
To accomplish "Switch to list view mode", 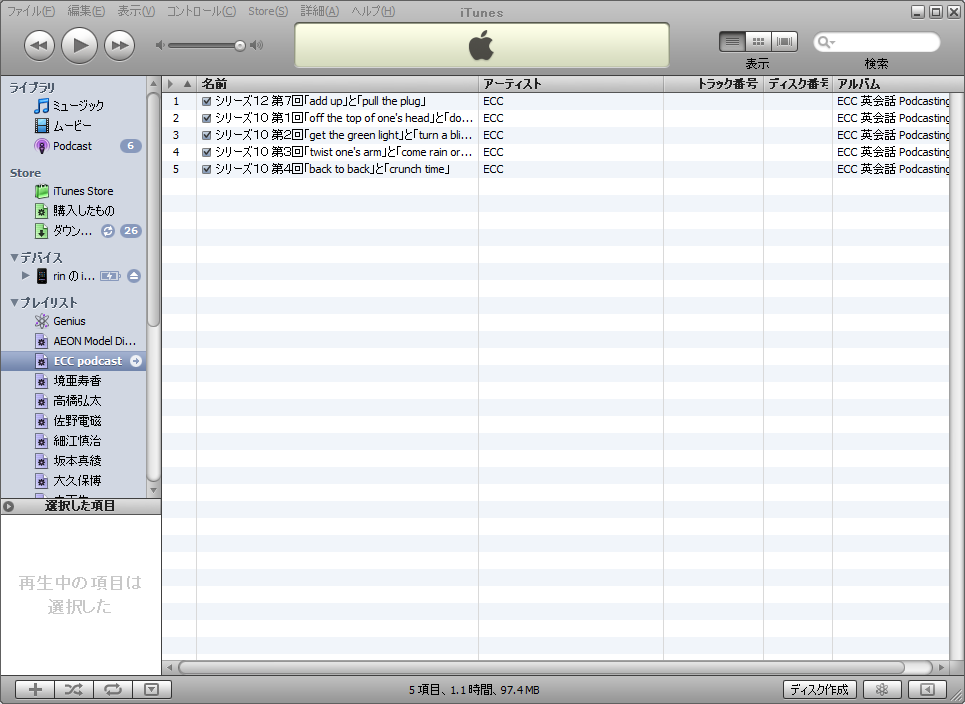I will (732, 42).
